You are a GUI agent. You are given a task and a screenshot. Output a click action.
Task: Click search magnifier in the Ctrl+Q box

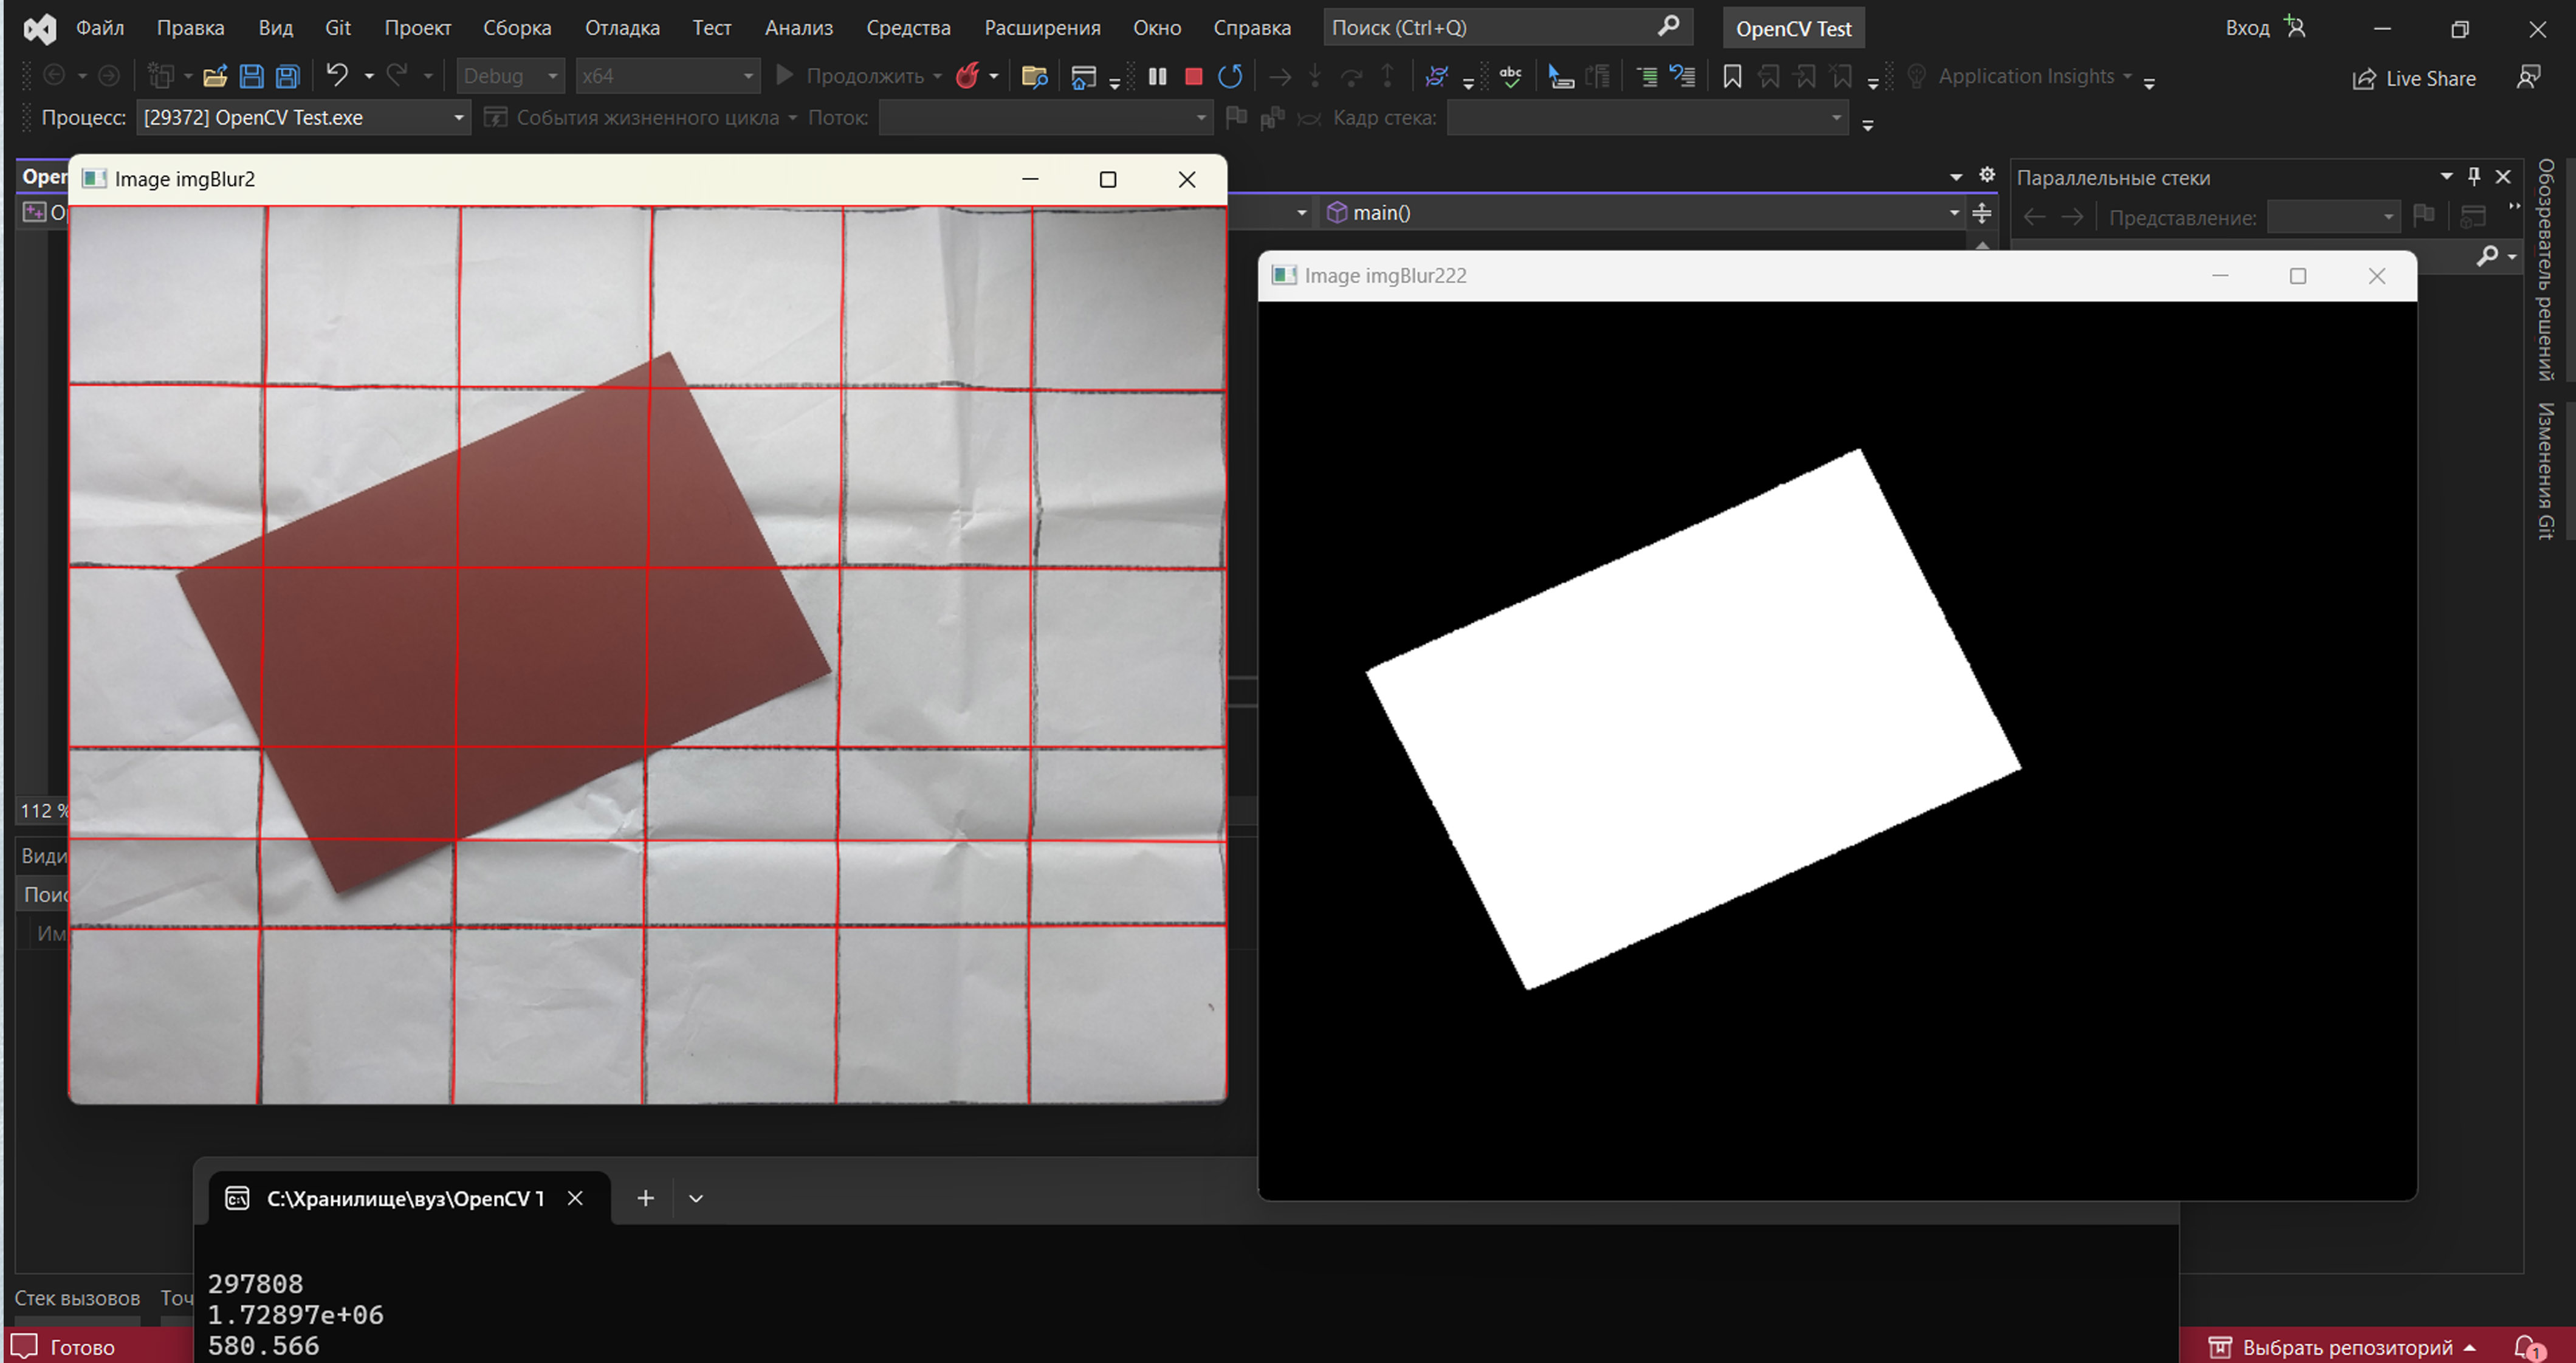pos(1667,26)
